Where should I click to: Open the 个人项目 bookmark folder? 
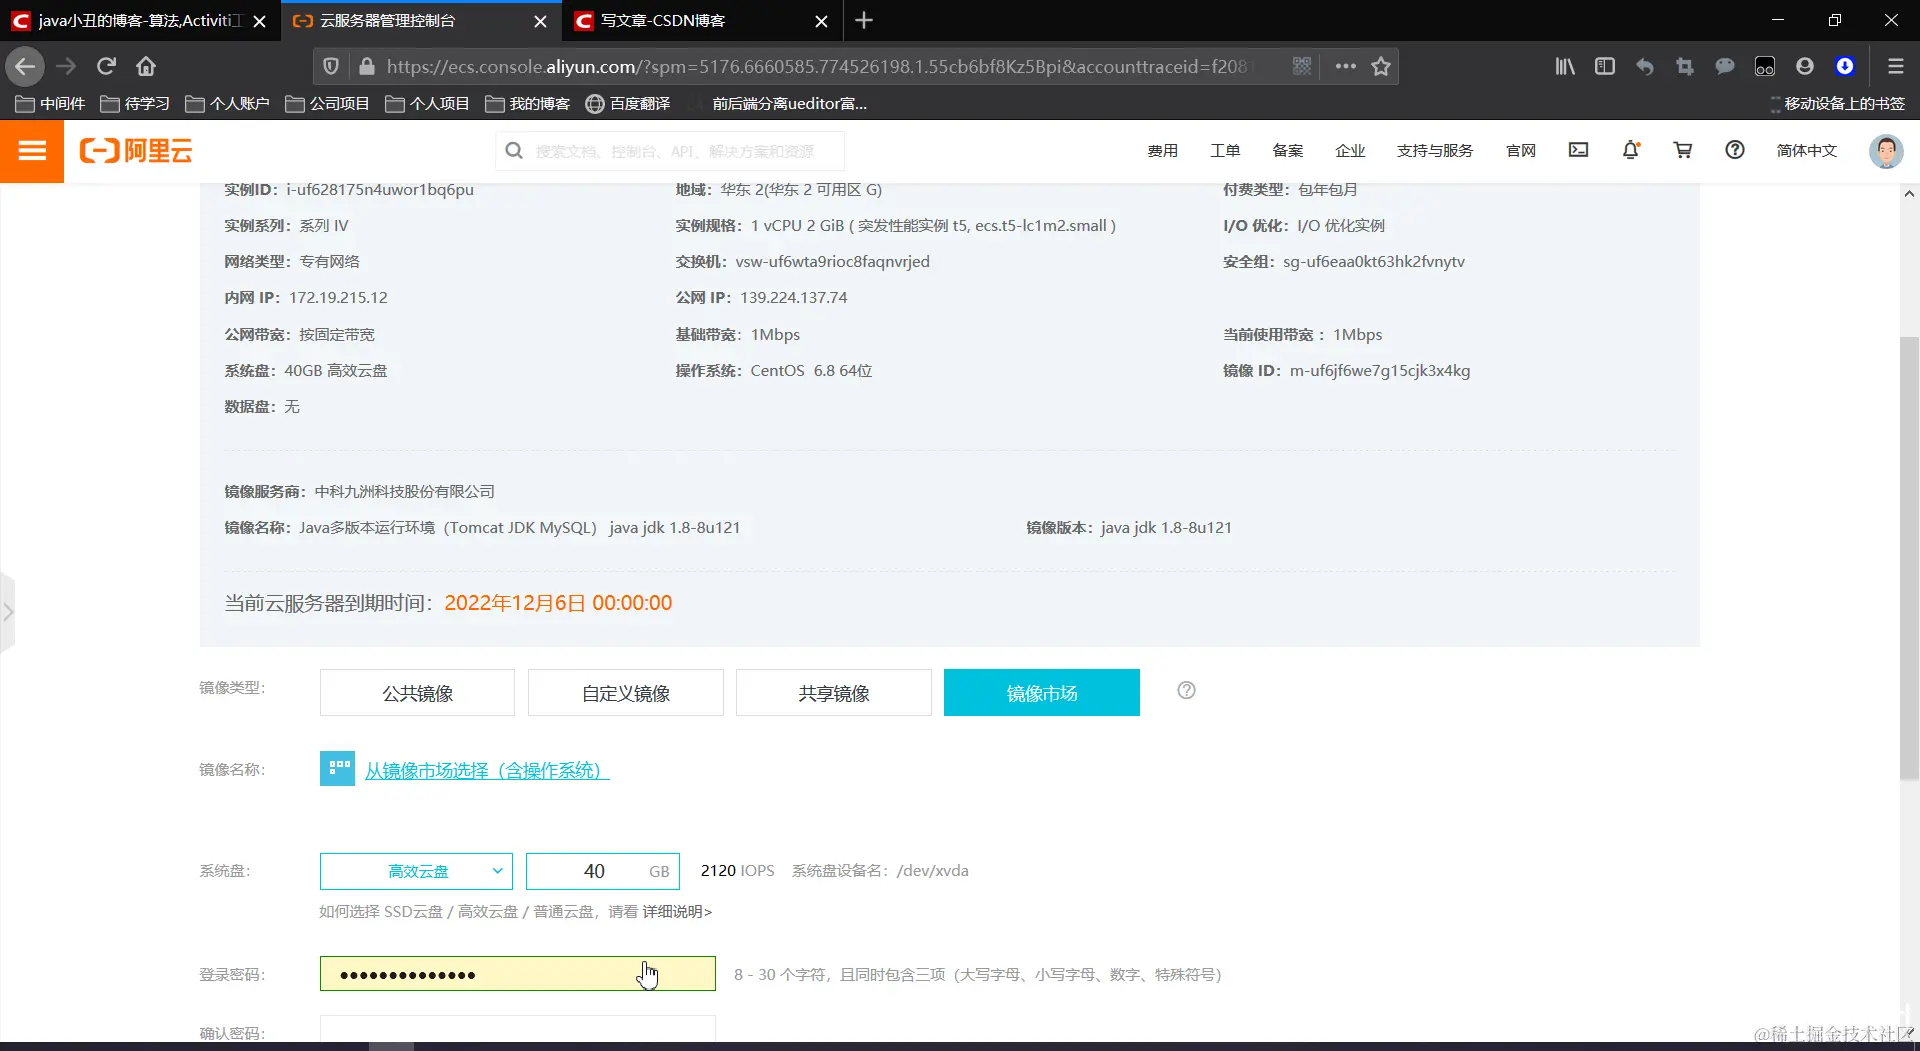coord(428,103)
